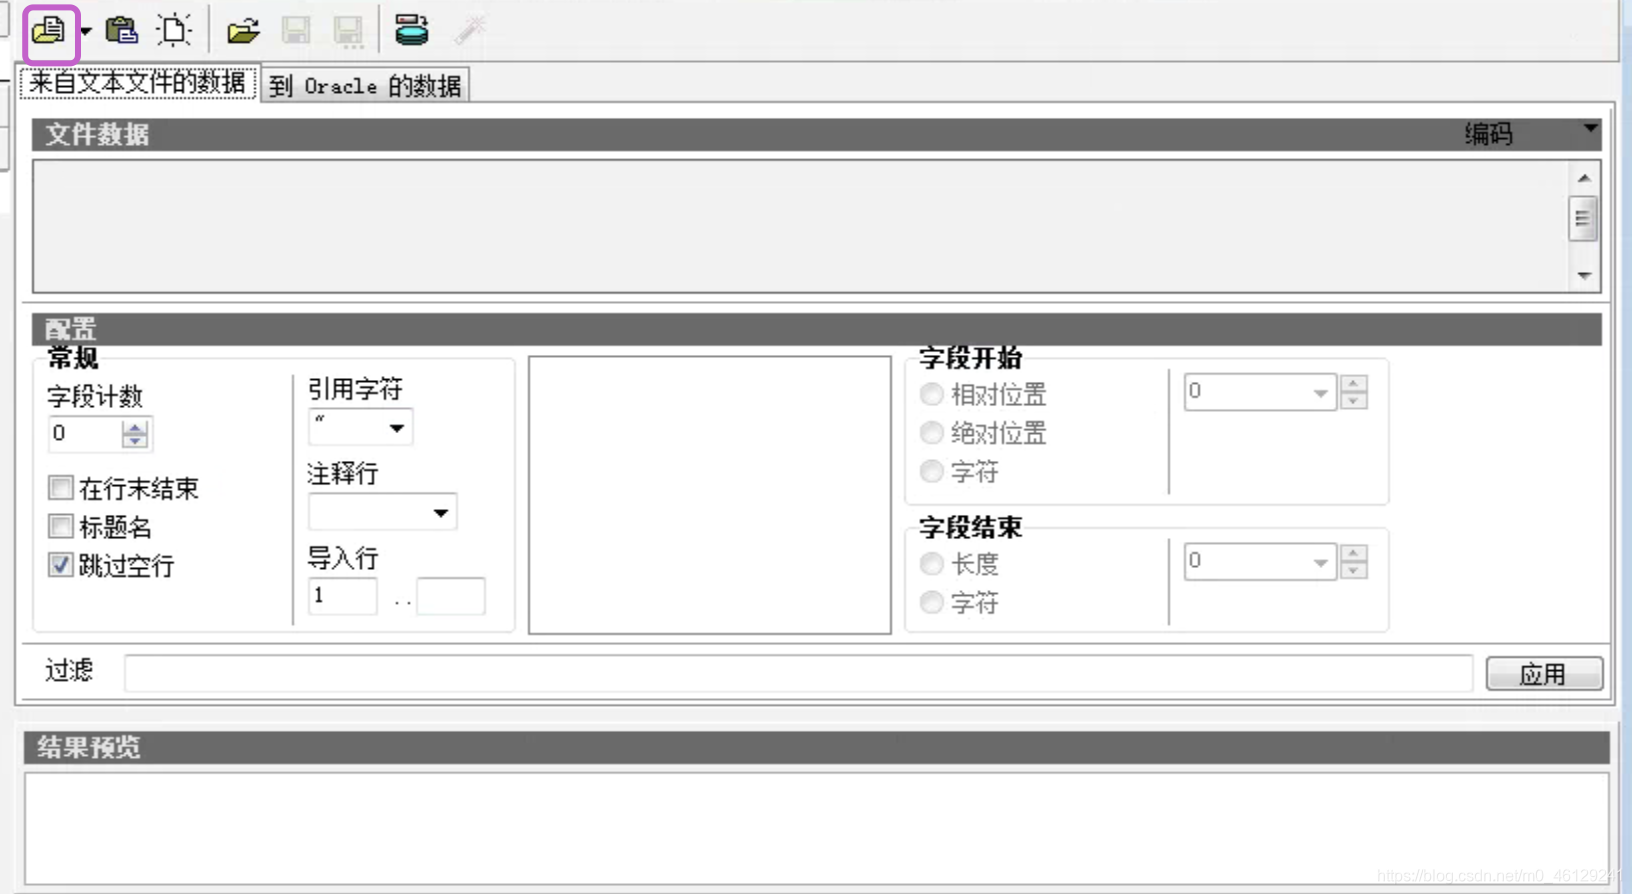Click the grayed save definition as icon

348,31
